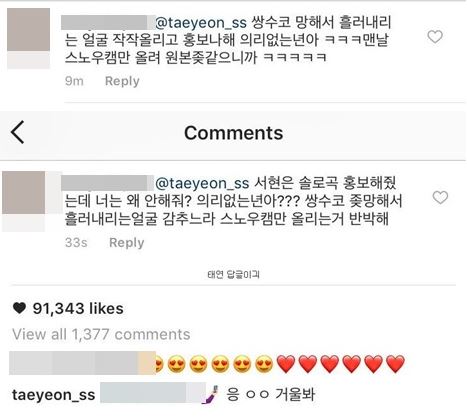Tap the black heart beside 91,343 likes
The height and width of the screenshot is (417, 467).
click(x=19, y=308)
